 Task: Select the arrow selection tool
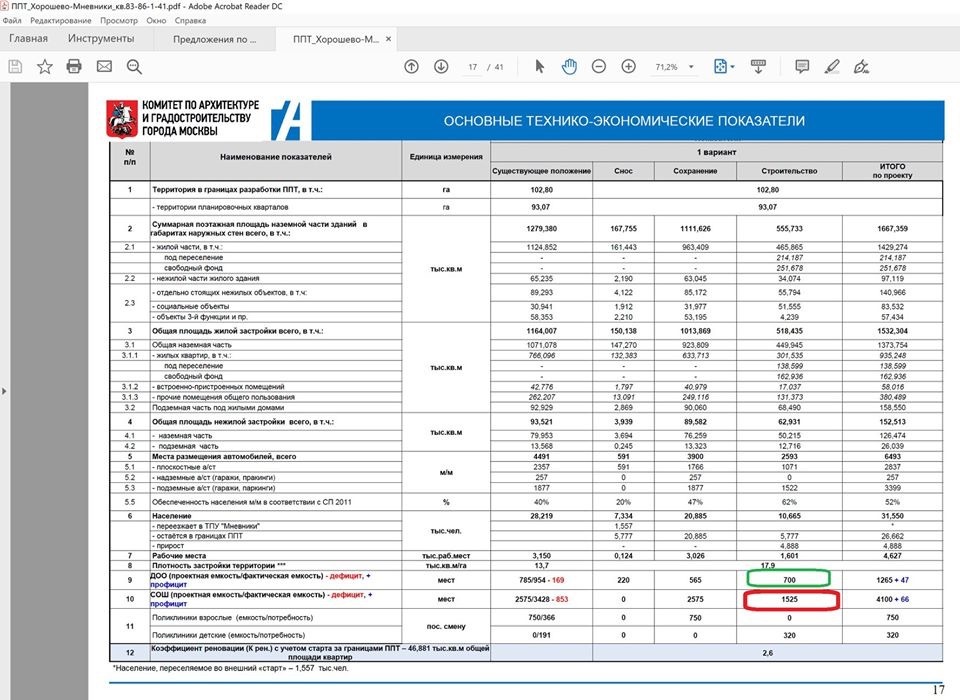539,66
